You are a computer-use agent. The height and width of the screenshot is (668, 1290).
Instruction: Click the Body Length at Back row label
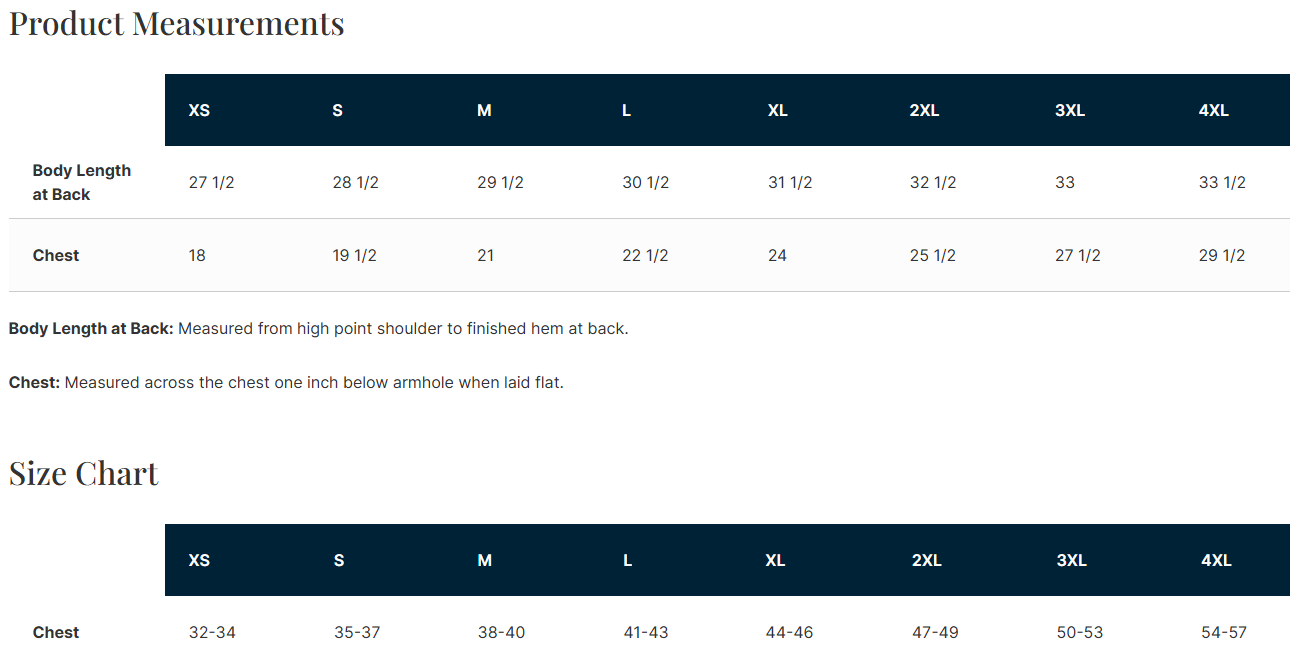[x=81, y=182]
